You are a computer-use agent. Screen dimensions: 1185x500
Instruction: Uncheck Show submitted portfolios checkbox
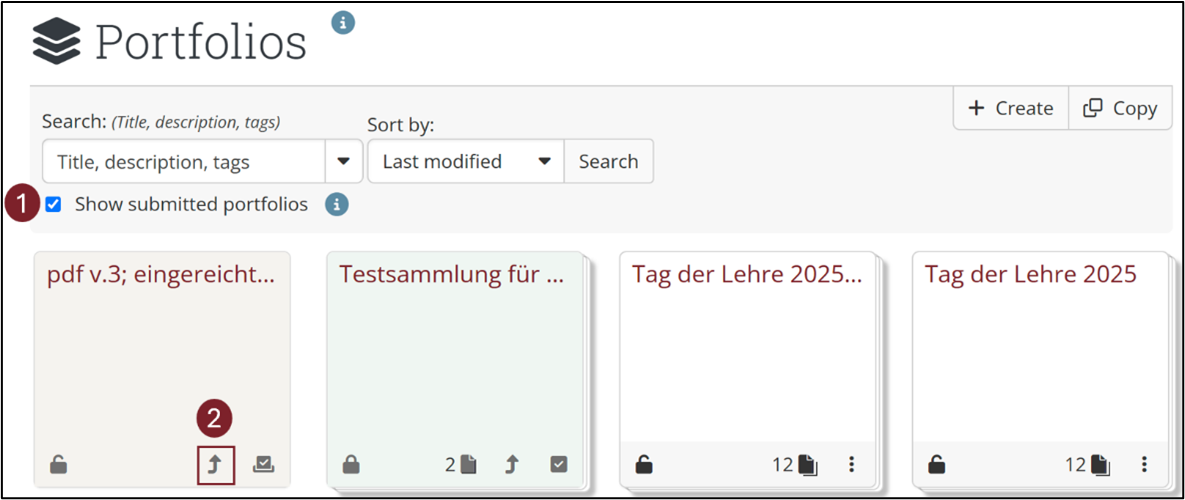(54, 205)
